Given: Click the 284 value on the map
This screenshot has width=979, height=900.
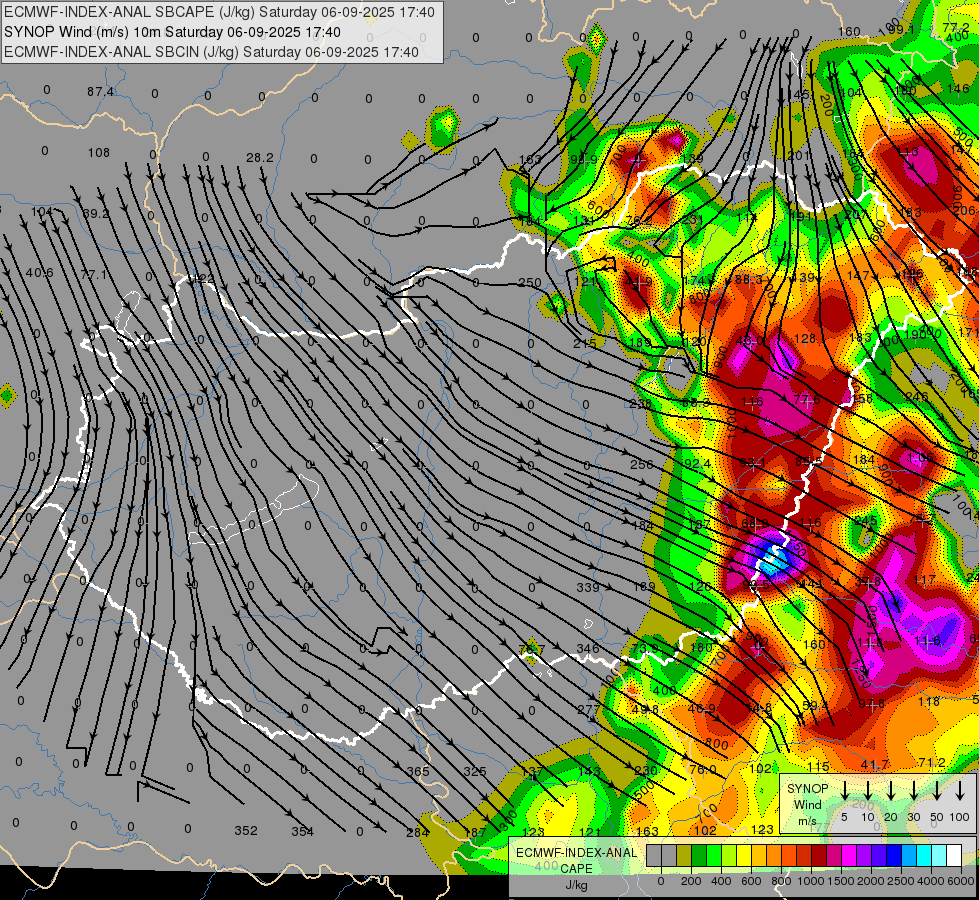Looking at the screenshot, I should (x=417, y=832).
